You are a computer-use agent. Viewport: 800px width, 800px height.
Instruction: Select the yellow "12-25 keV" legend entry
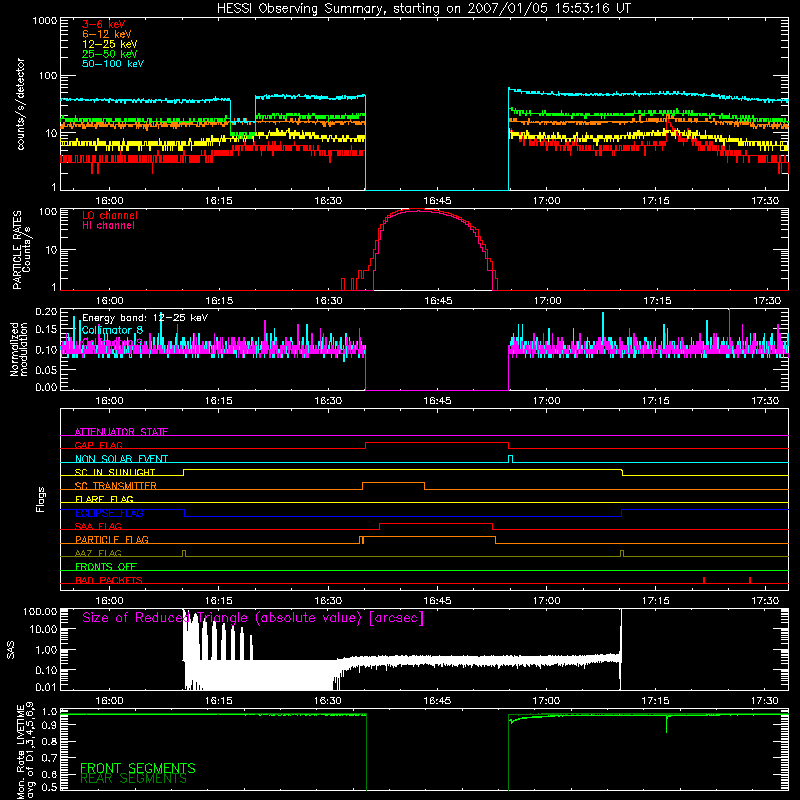(x=109, y=44)
